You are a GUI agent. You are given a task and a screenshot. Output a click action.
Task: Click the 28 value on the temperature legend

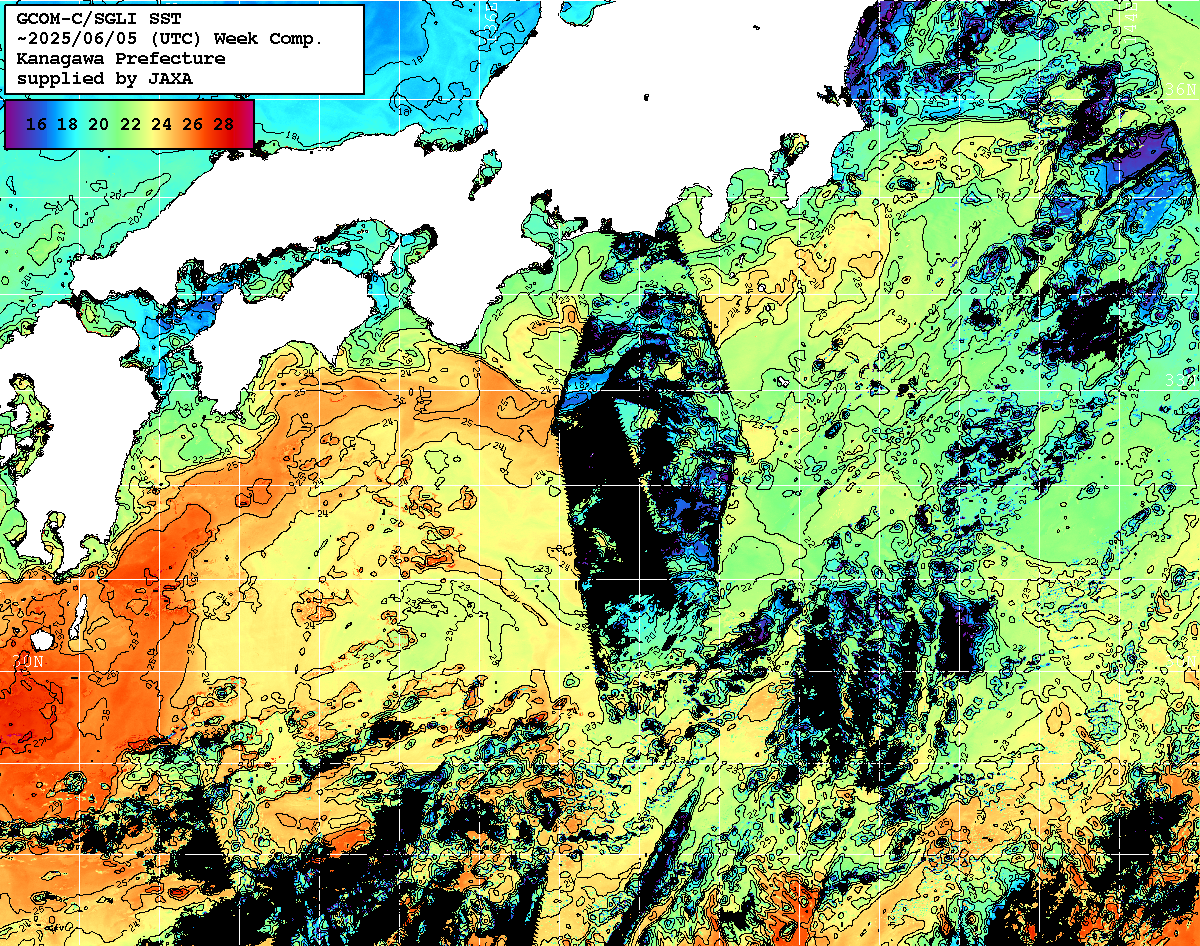tap(224, 124)
